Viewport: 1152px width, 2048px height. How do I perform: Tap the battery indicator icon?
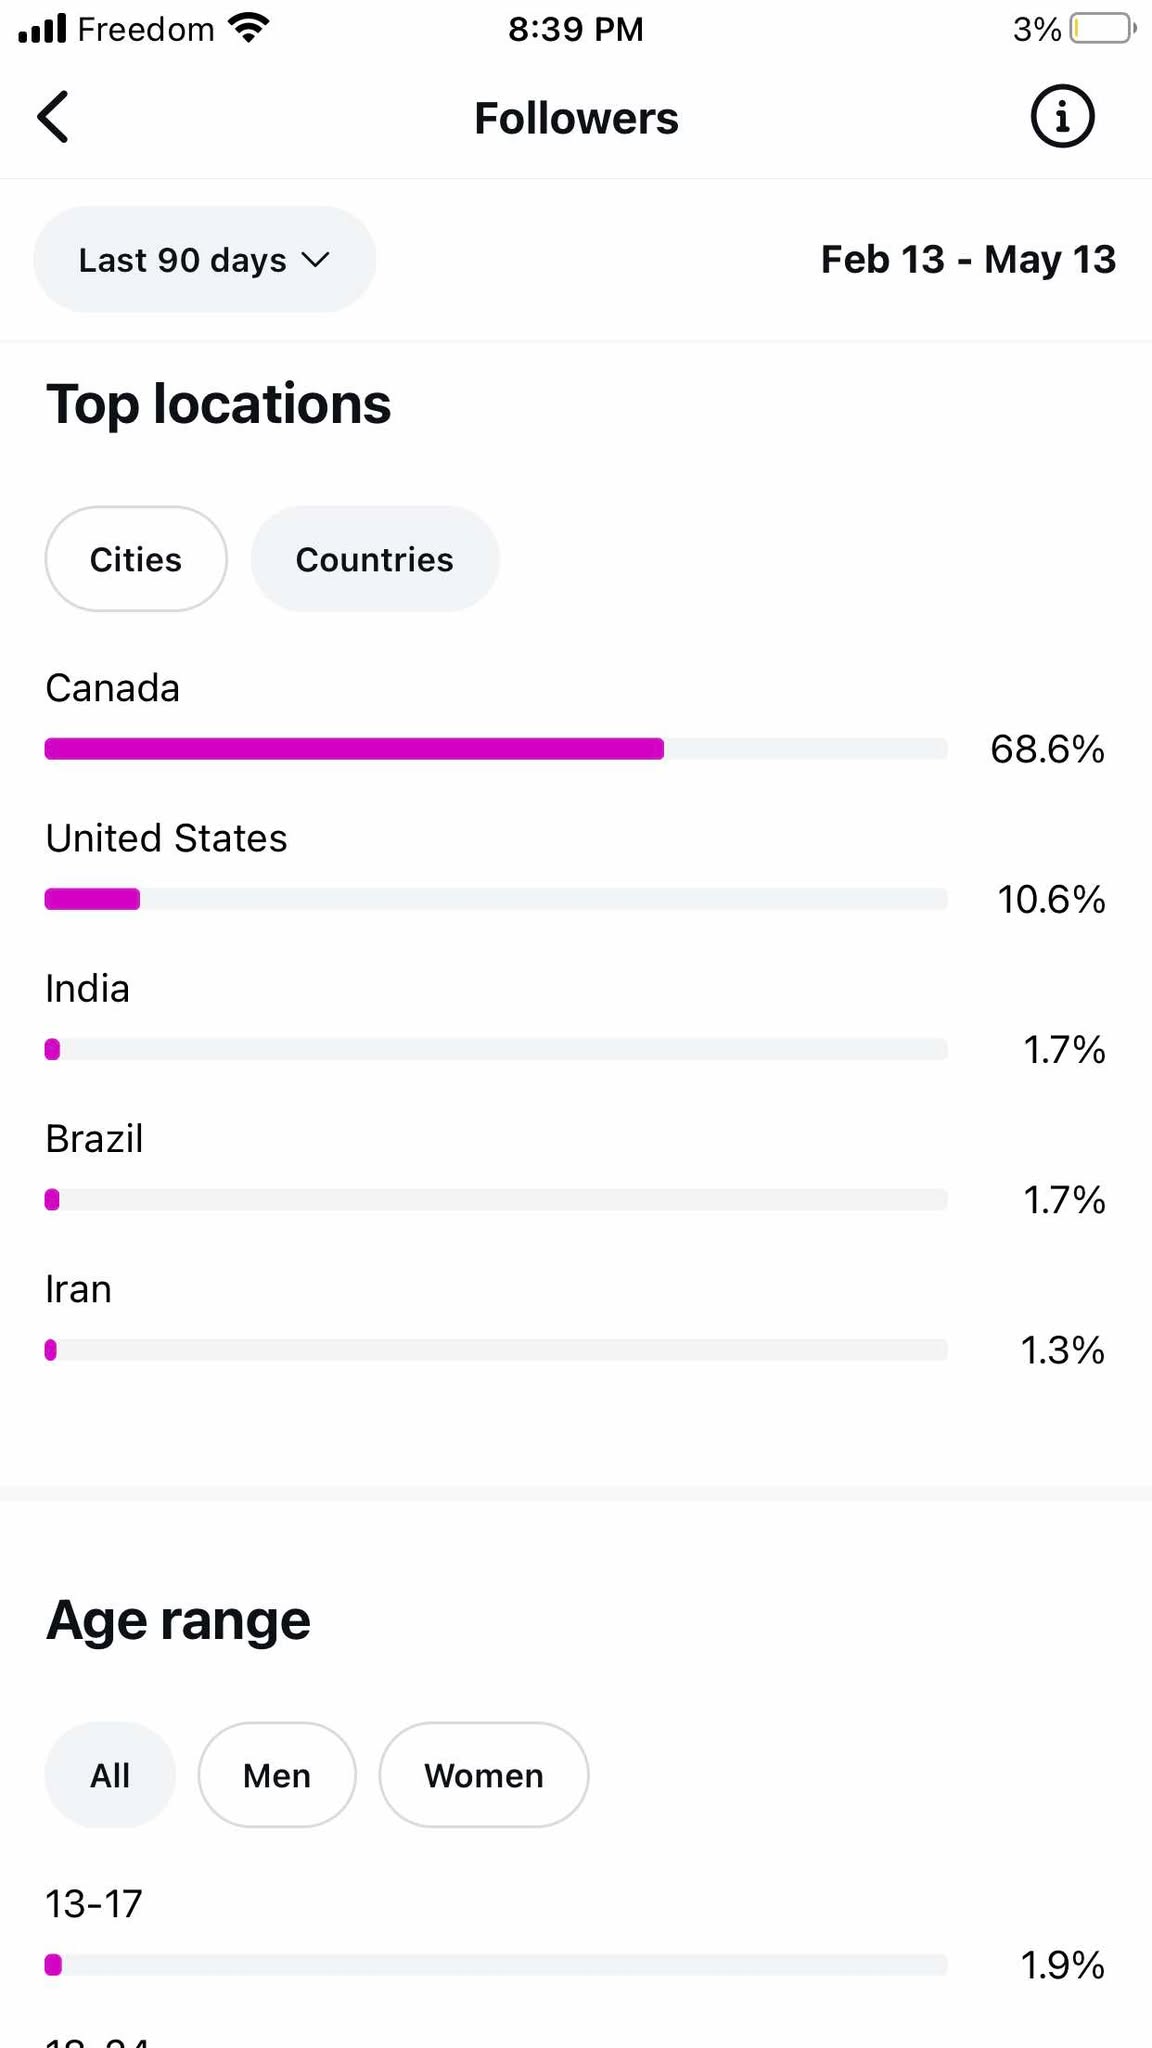coord(1103,28)
